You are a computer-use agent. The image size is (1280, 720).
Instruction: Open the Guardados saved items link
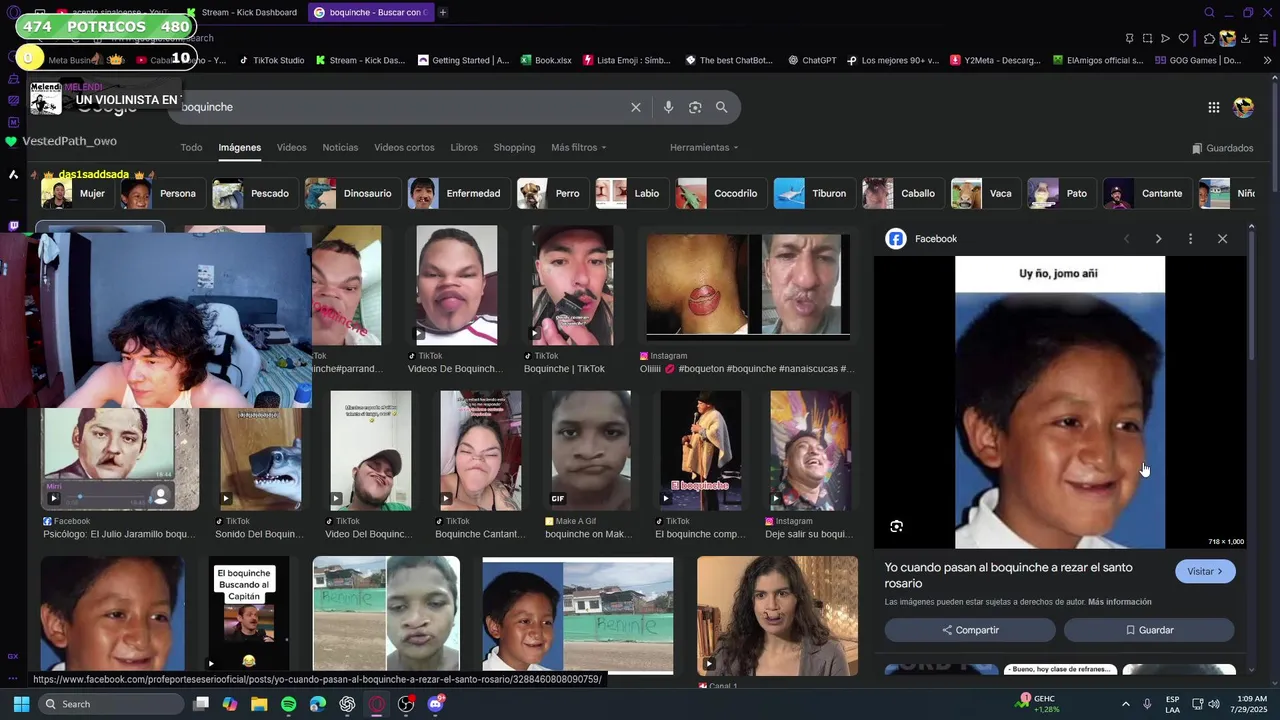[x=1222, y=148]
